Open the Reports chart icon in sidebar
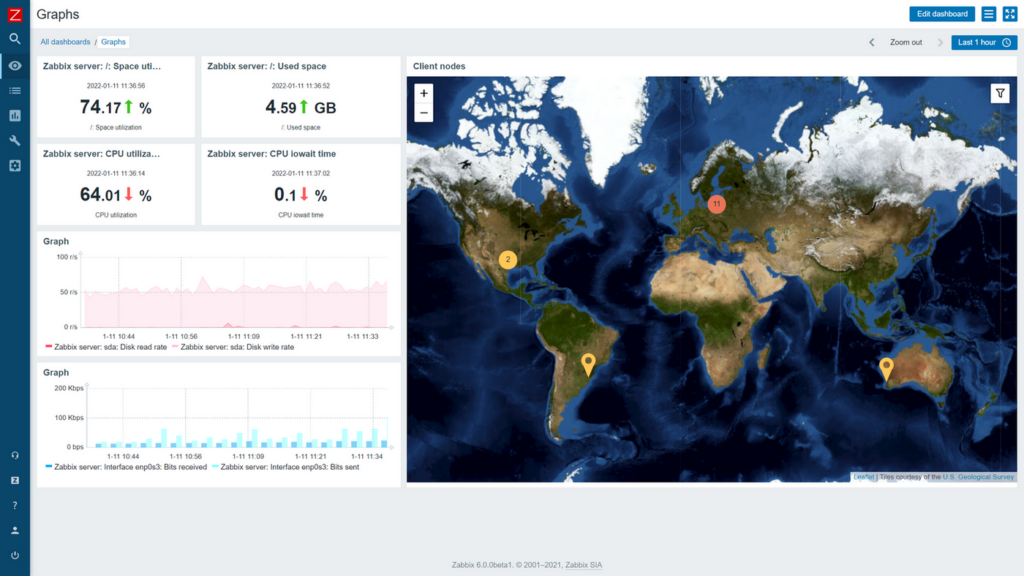This screenshot has width=1024, height=576. 14,115
